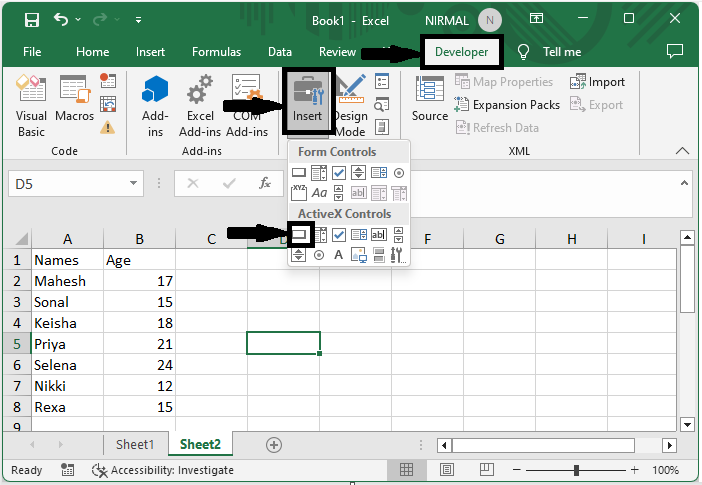Image resolution: width=702 pixels, height=485 pixels.
Task: Open the Insert controls dropdown
Action: pos(308,100)
